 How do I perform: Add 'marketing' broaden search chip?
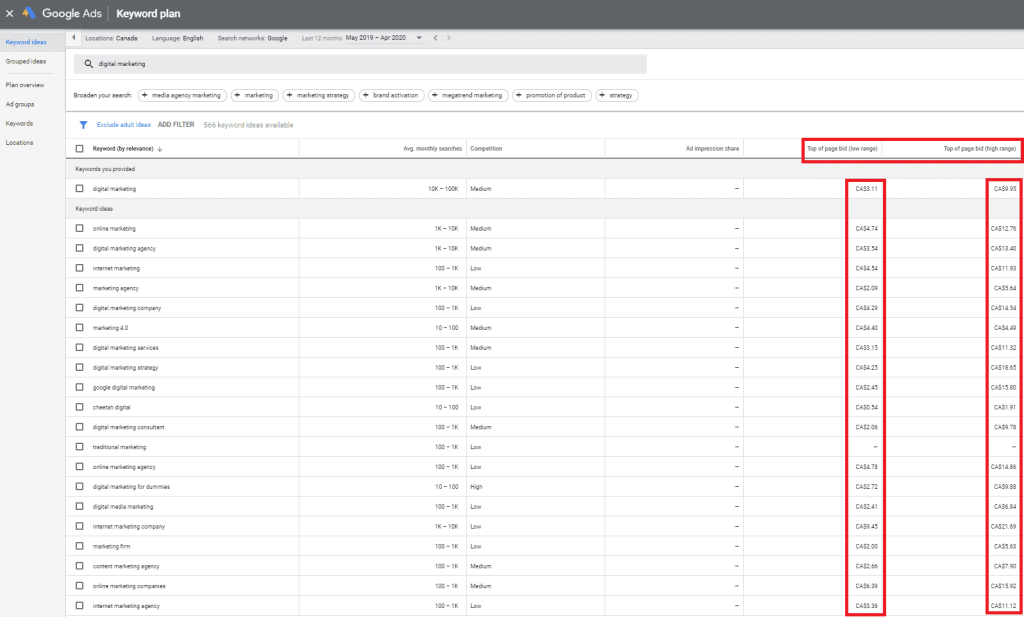(255, 95)
